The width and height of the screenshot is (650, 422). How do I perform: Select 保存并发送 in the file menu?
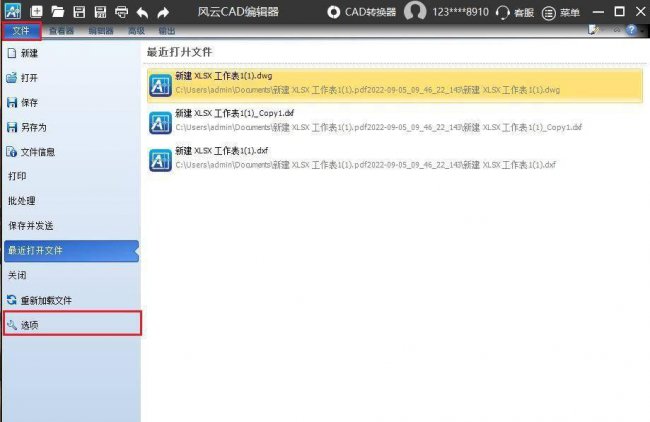coord(71,226)
